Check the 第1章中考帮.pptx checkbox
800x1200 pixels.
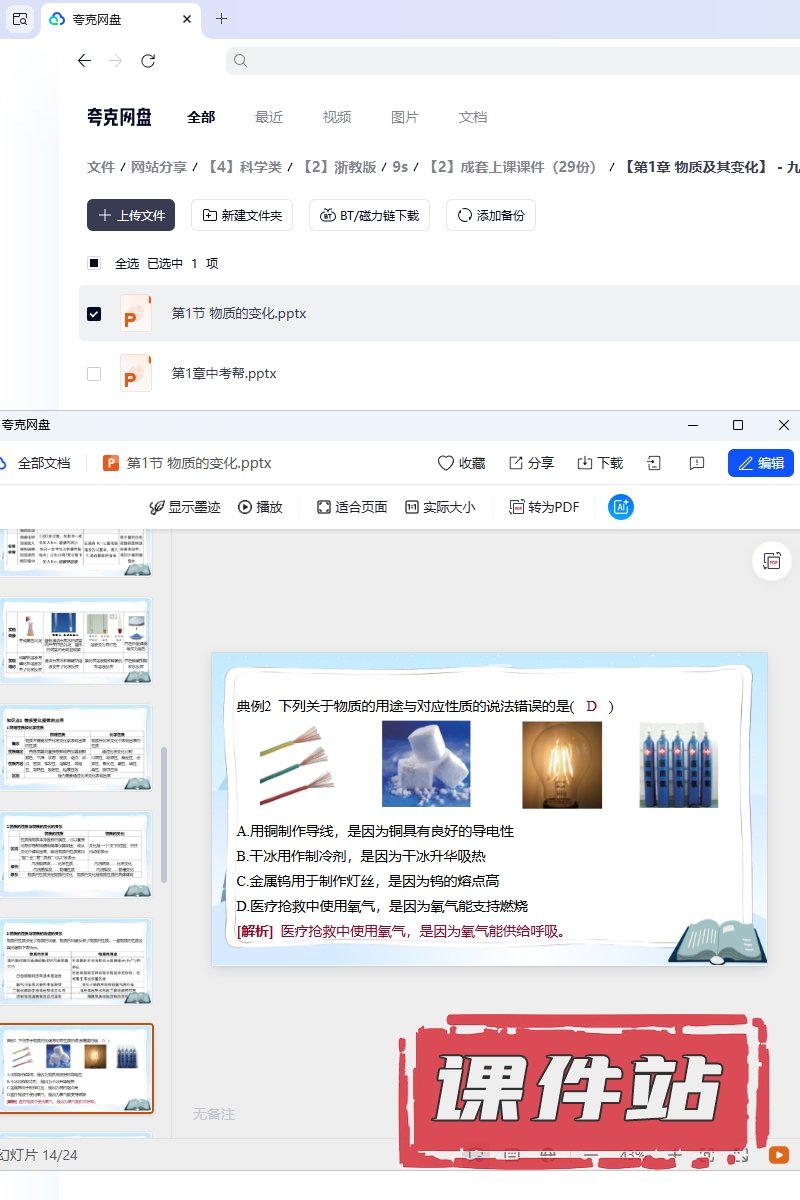coord(94,374)
